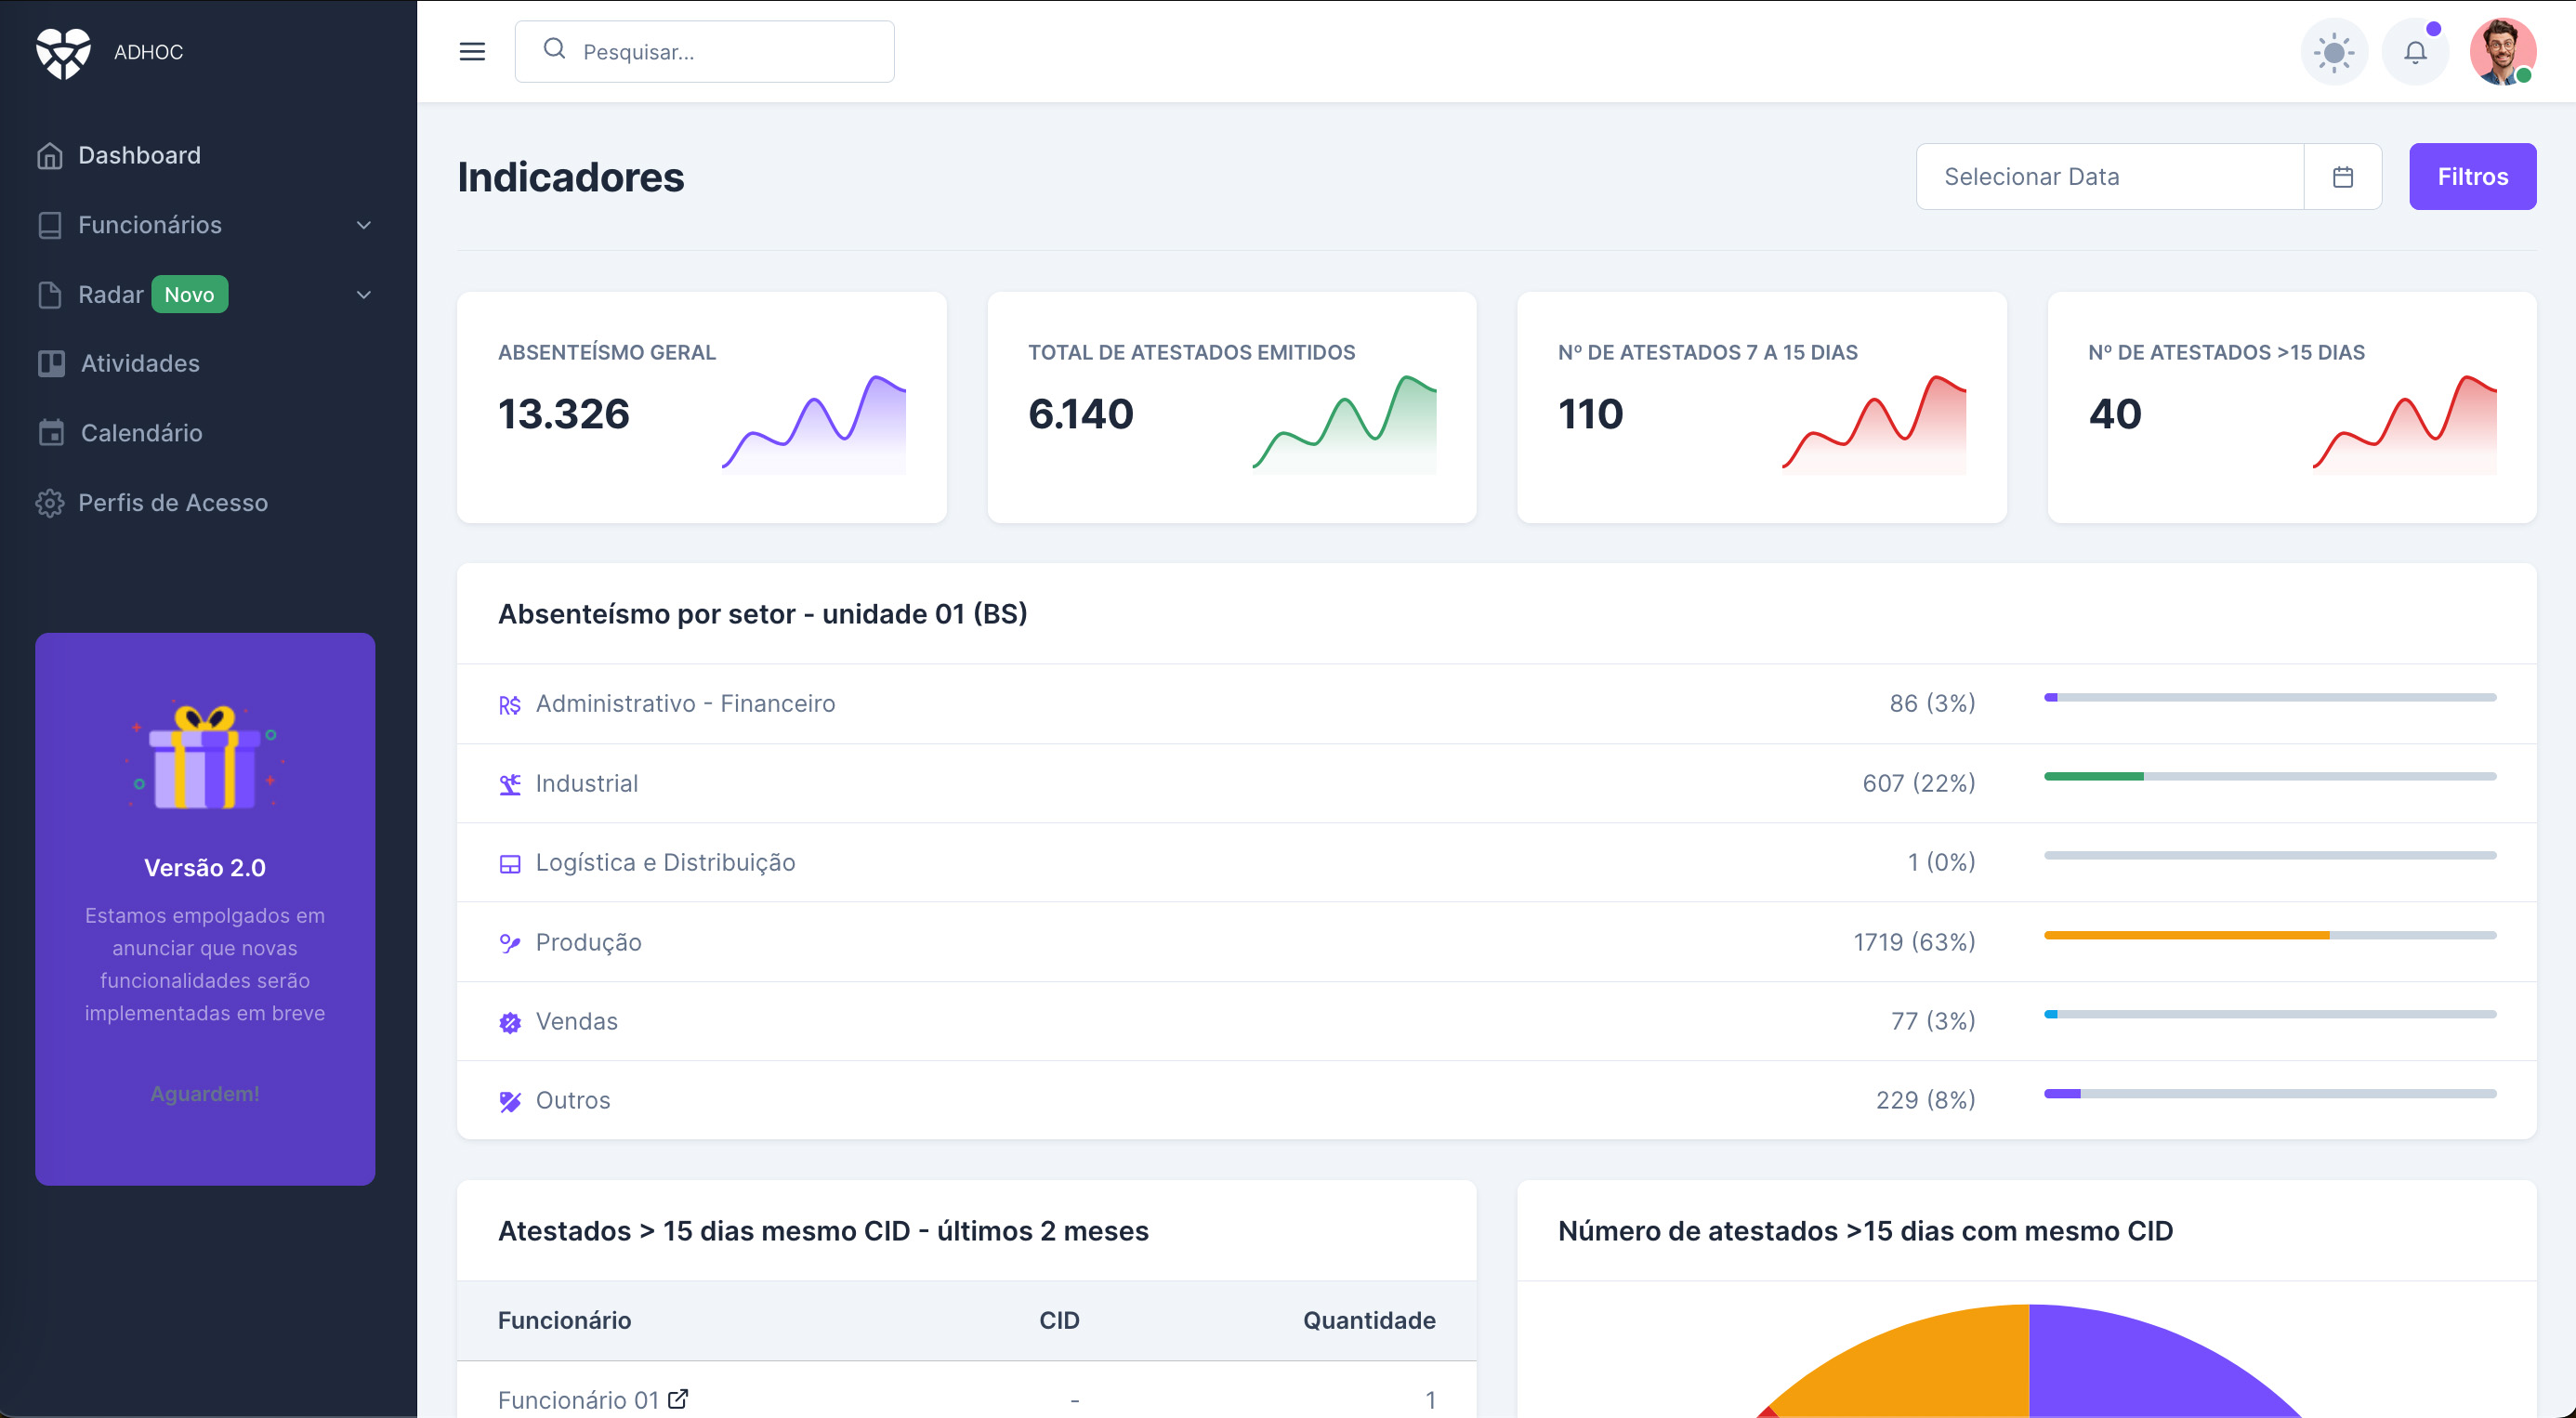Expand the Funcionários submenu chevron
The image size is (2576, 1418).
(364, 225)
